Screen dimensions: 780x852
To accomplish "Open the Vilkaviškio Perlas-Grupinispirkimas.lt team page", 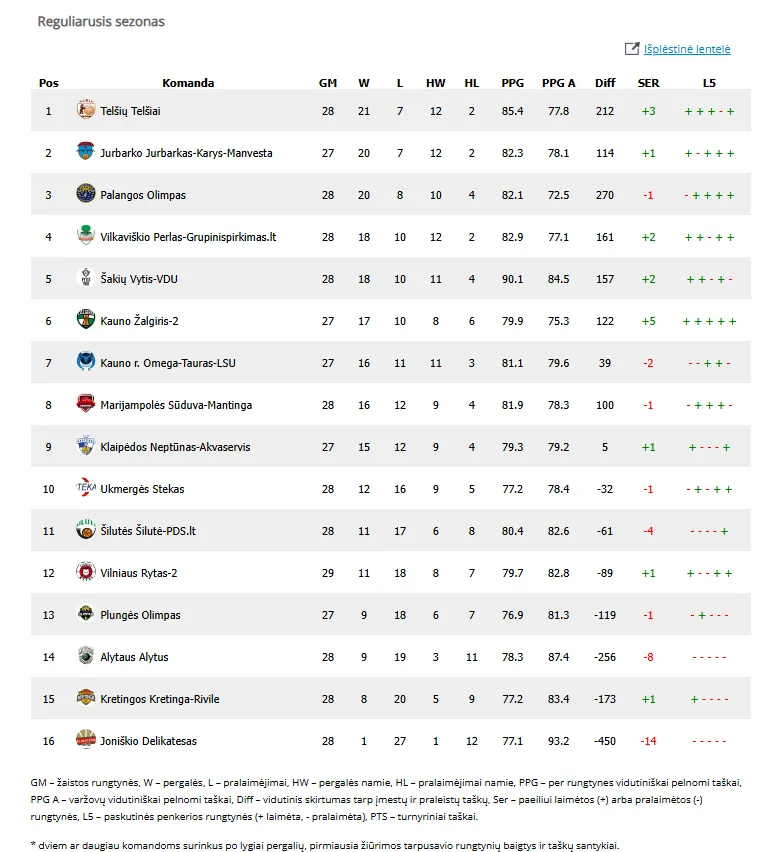I will [188, 237].
